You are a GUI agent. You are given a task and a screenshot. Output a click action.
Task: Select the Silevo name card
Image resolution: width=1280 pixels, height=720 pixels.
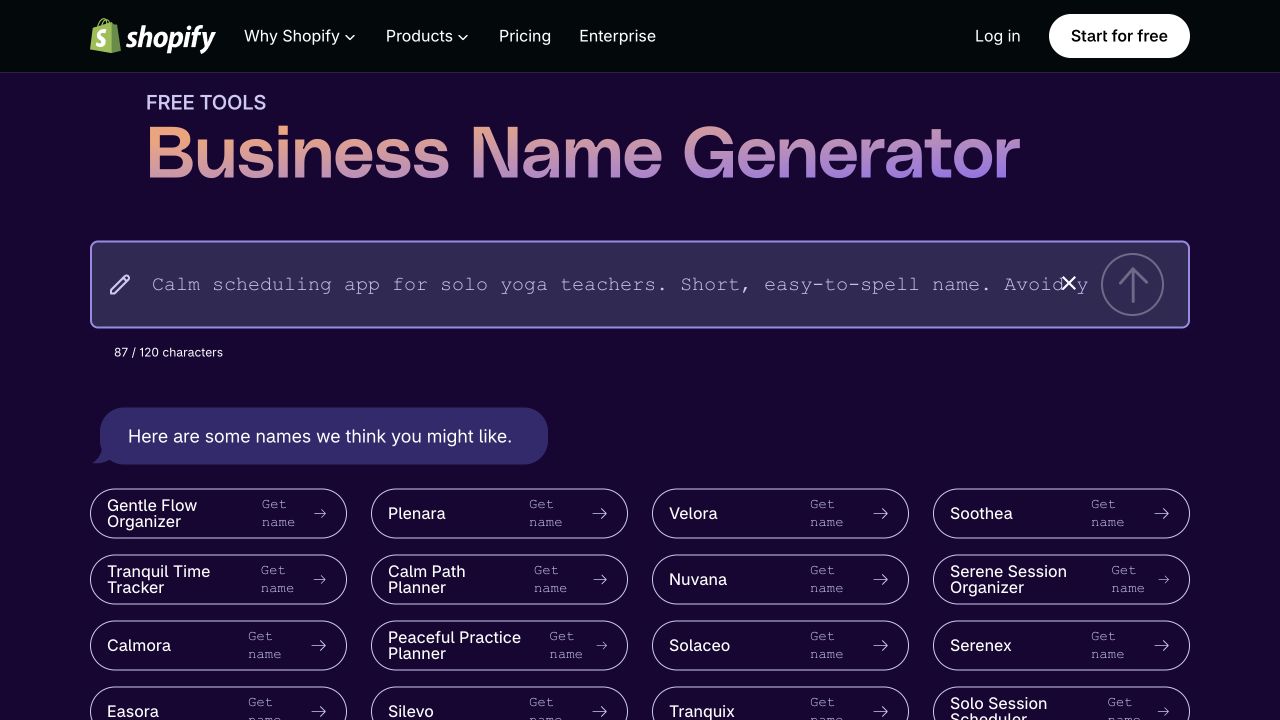(499, 704)
